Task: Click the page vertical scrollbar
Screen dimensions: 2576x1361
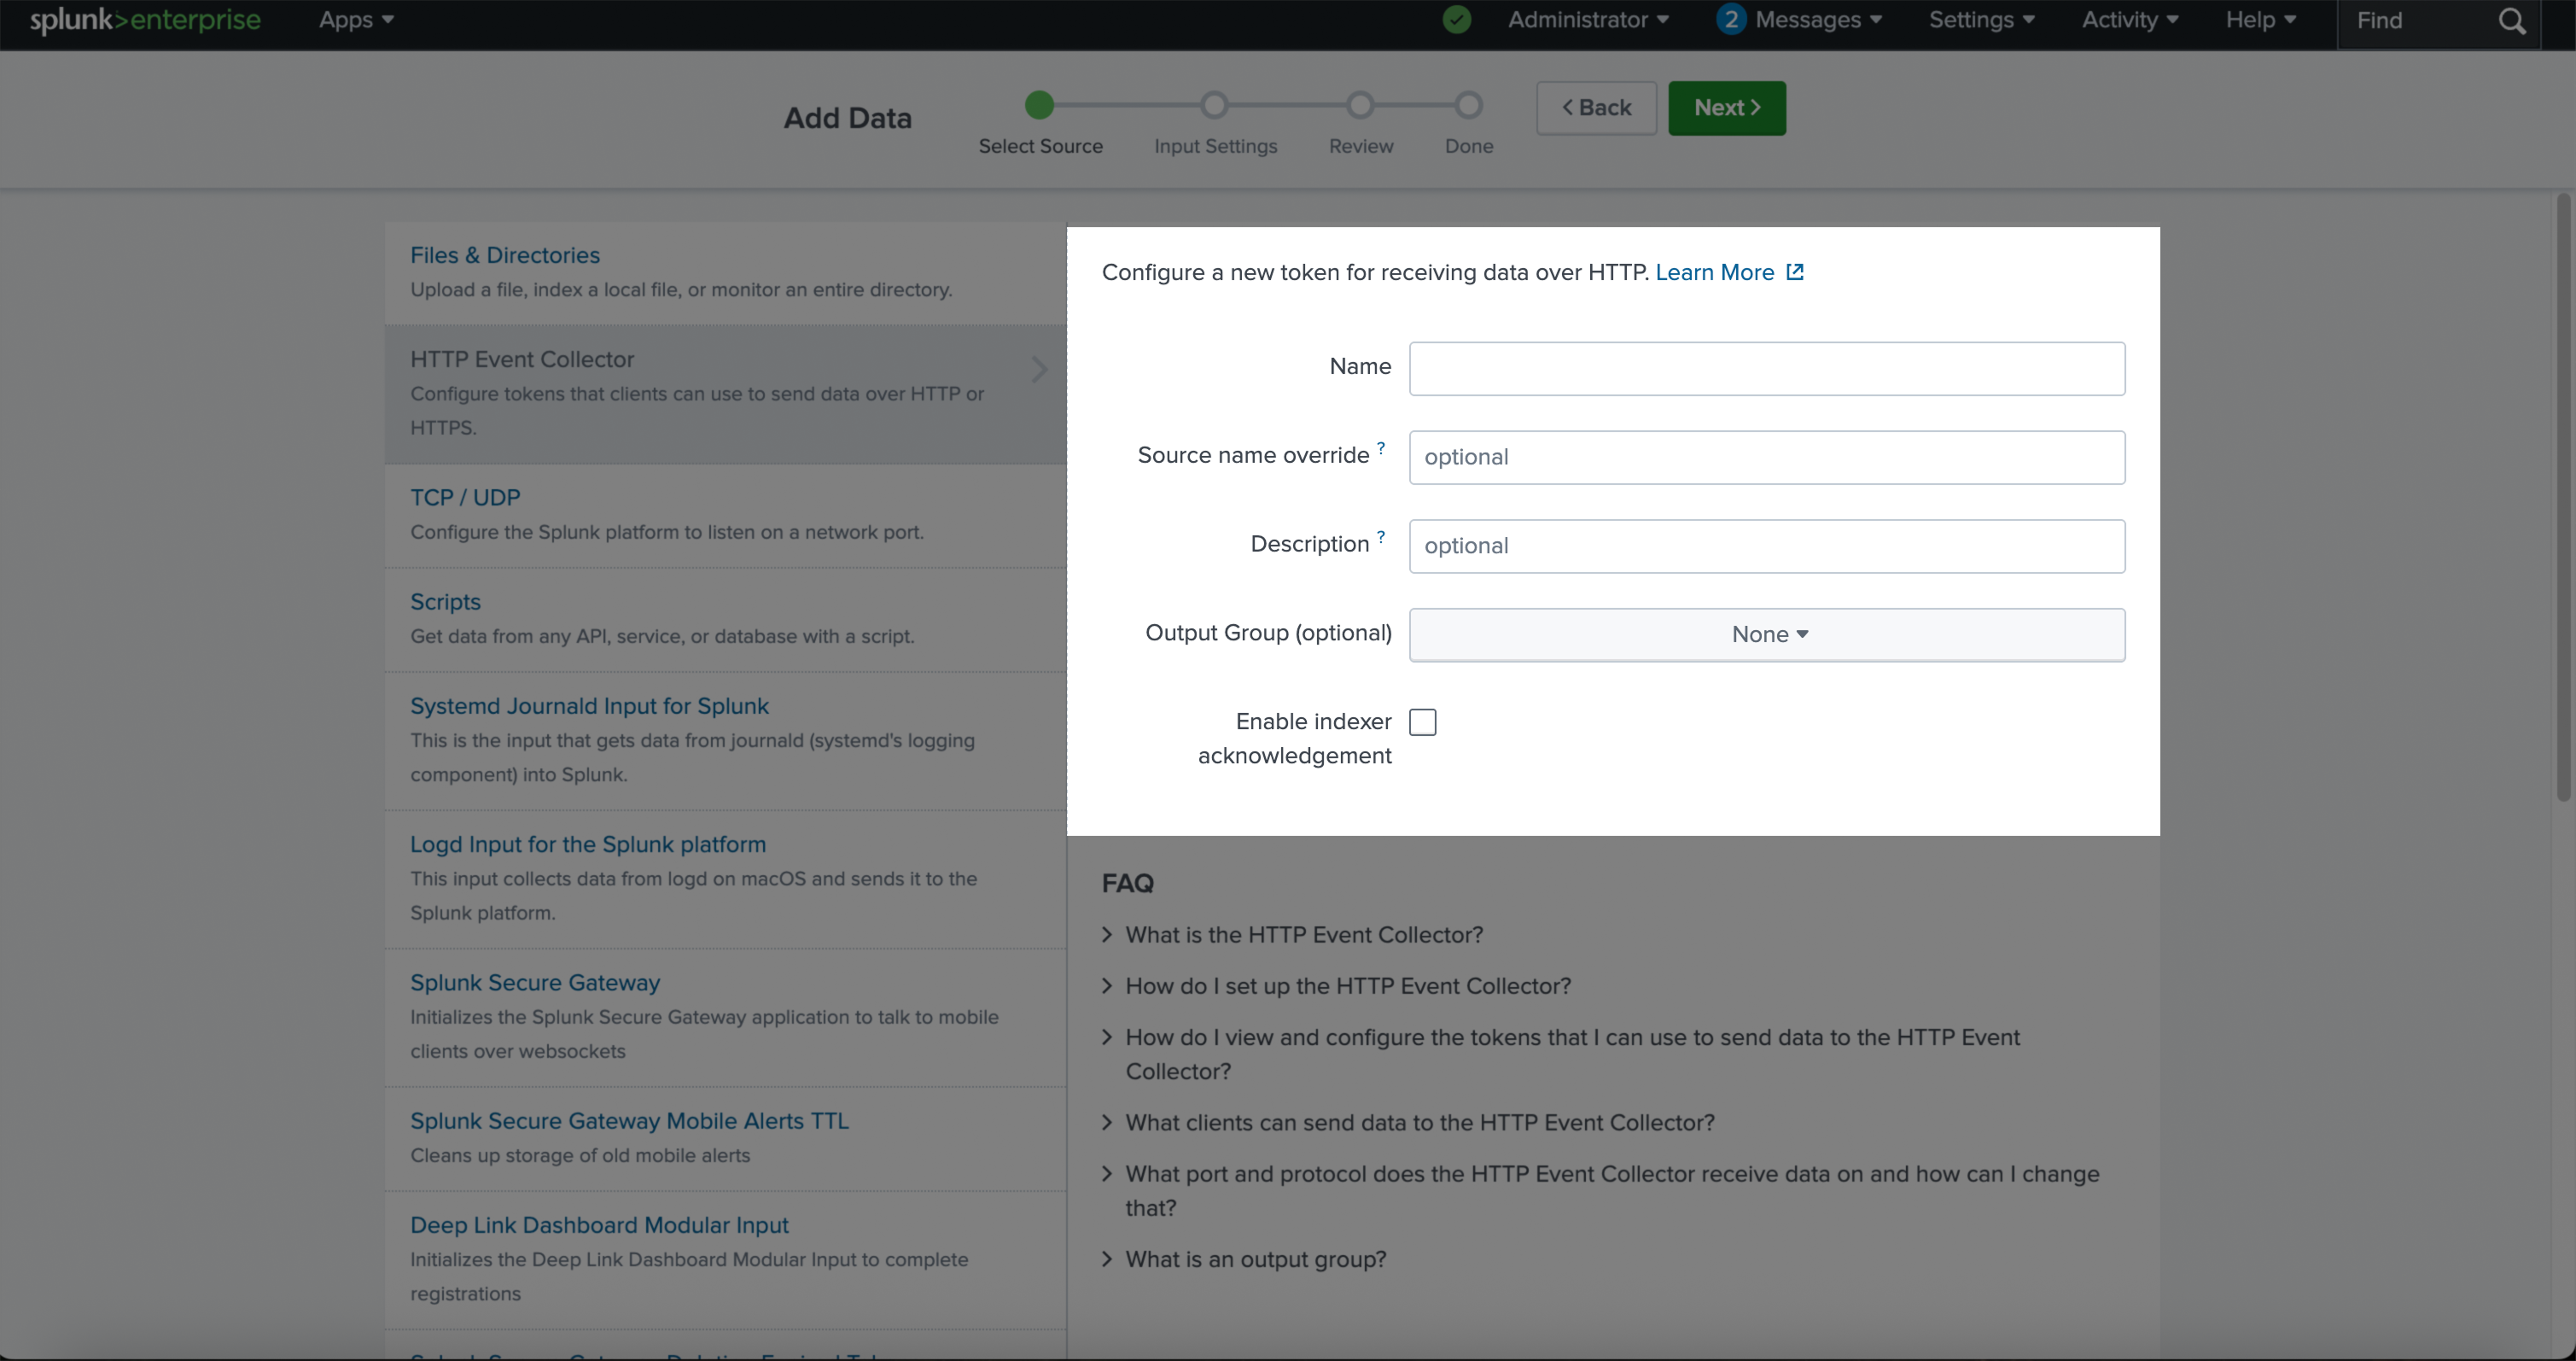Action: click(2564, 498)
